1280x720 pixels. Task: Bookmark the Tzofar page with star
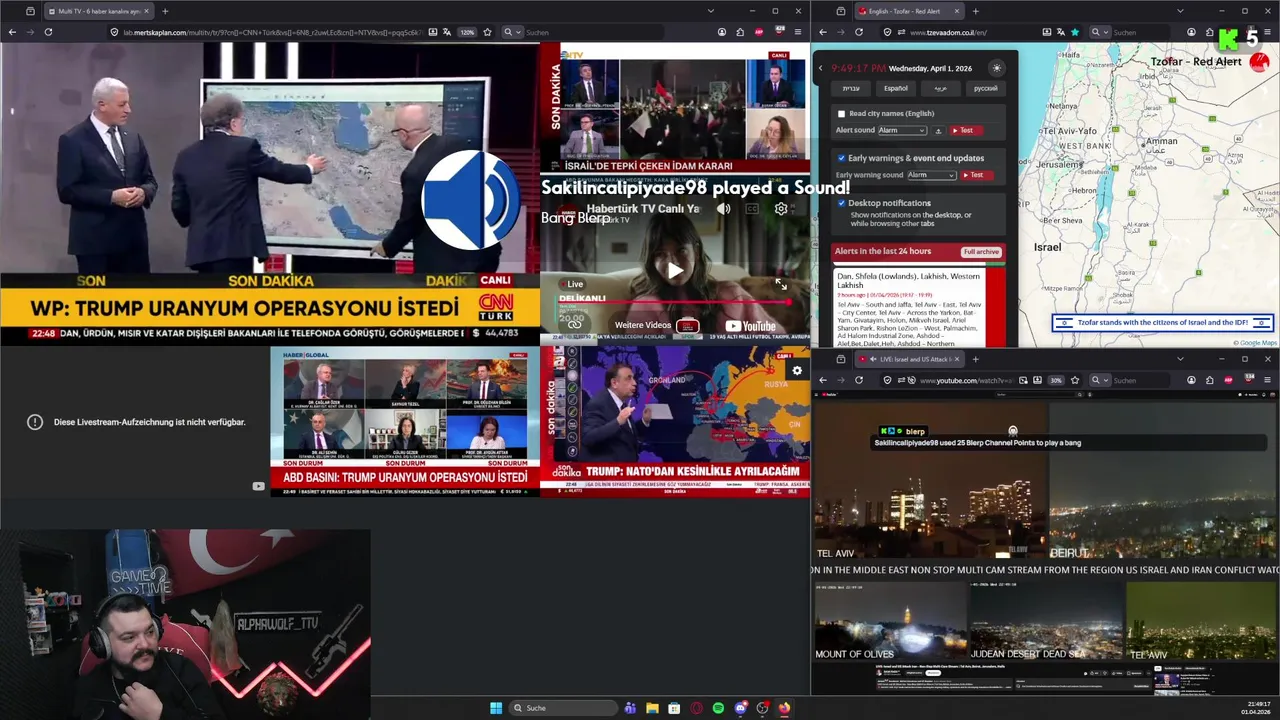(x=1075, y=32)
